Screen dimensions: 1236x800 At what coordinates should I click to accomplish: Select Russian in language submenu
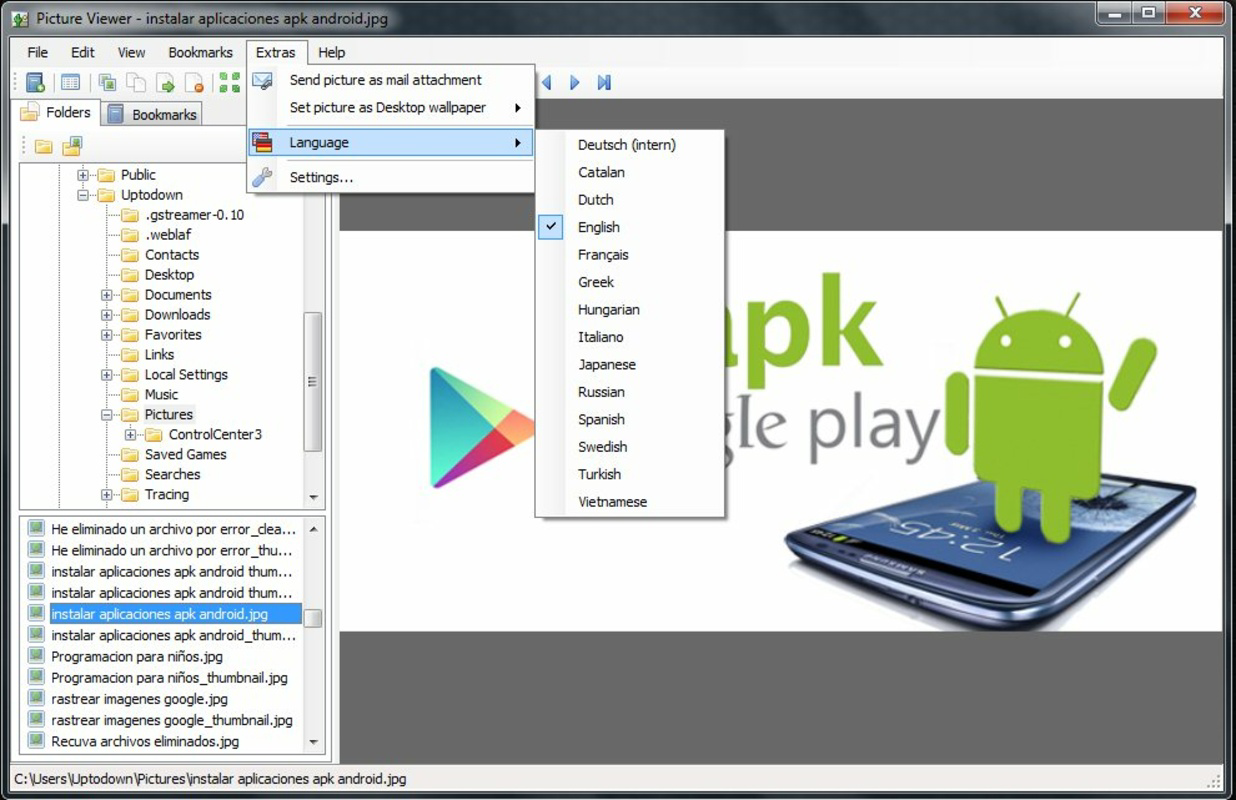click(x=630, y=392)
